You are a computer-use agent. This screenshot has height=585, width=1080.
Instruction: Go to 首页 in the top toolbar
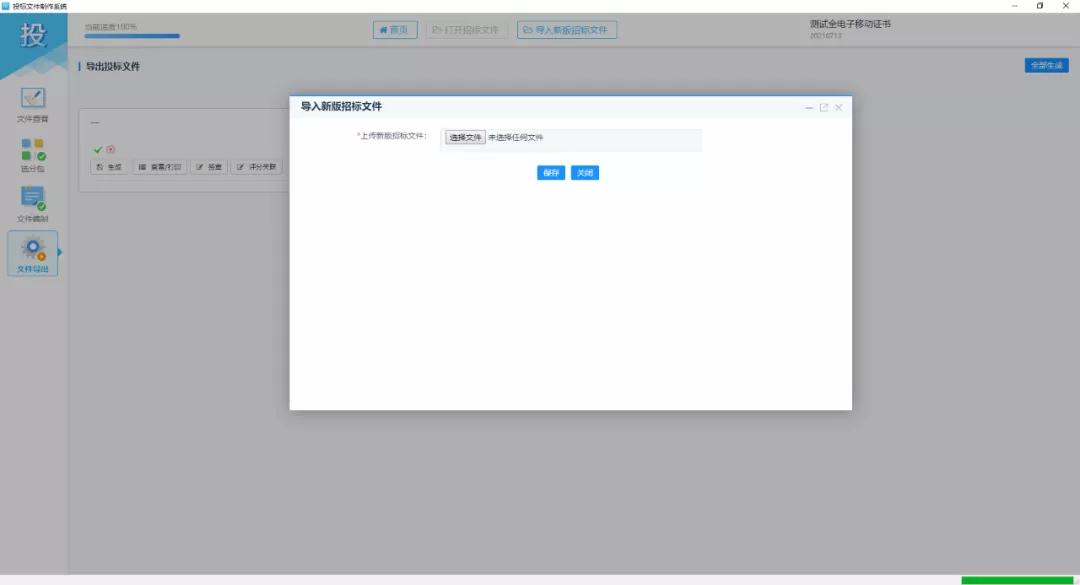[x=395, y=30]
